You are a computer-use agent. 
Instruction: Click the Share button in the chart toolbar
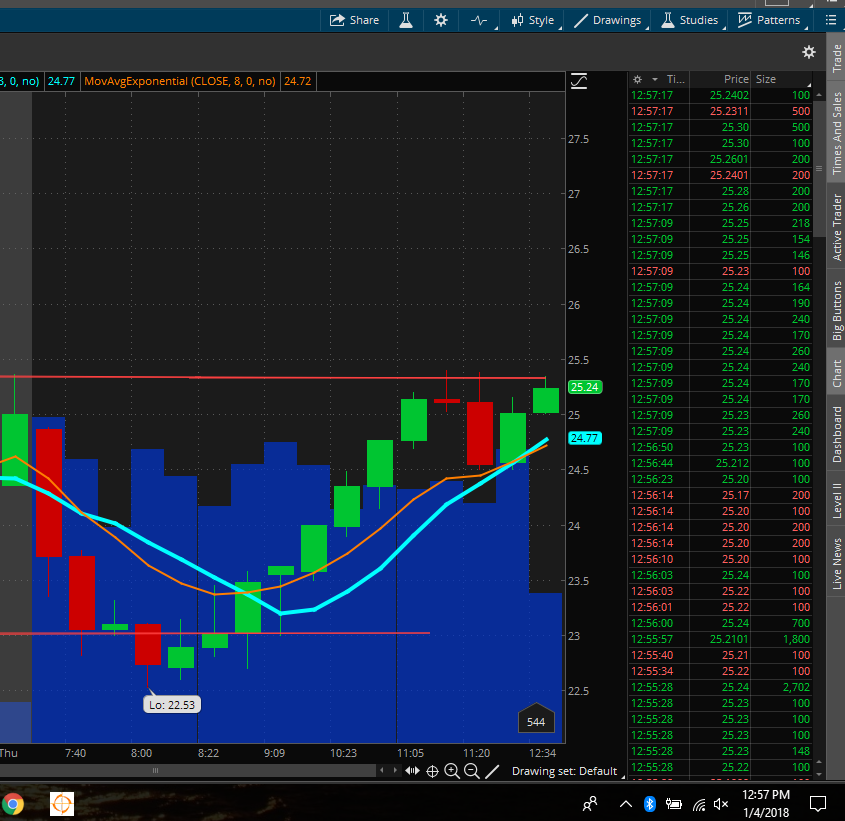click(x=354, y=20)
